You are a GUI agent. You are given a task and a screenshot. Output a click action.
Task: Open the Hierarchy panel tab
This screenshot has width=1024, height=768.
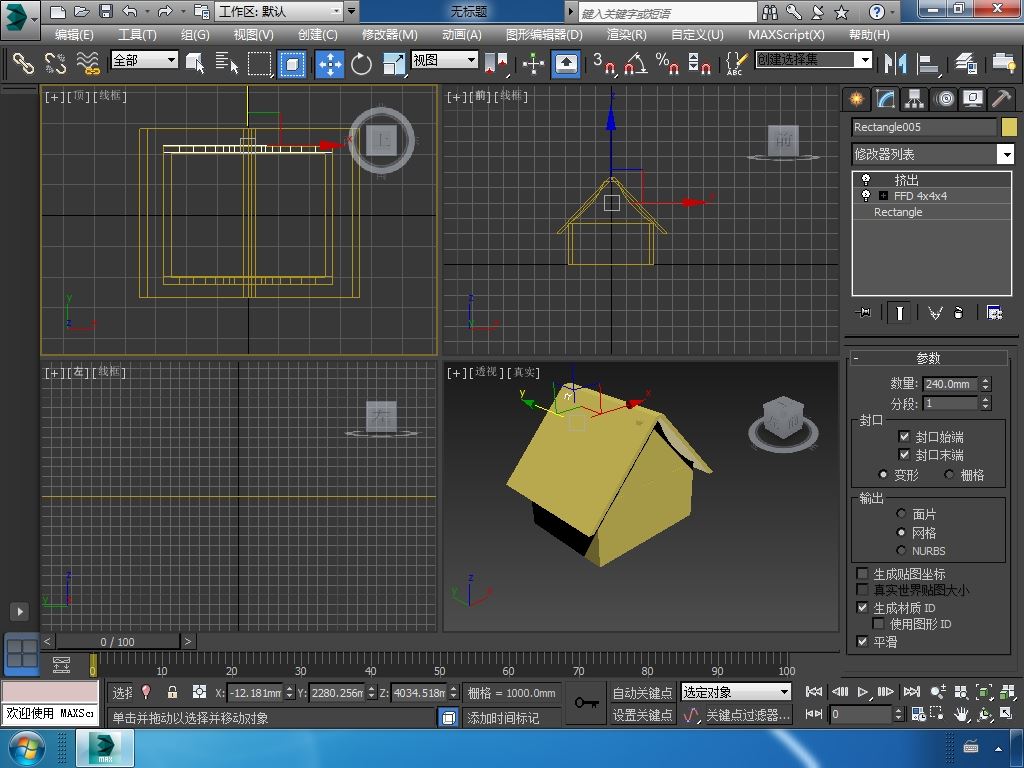coord(914,99)
